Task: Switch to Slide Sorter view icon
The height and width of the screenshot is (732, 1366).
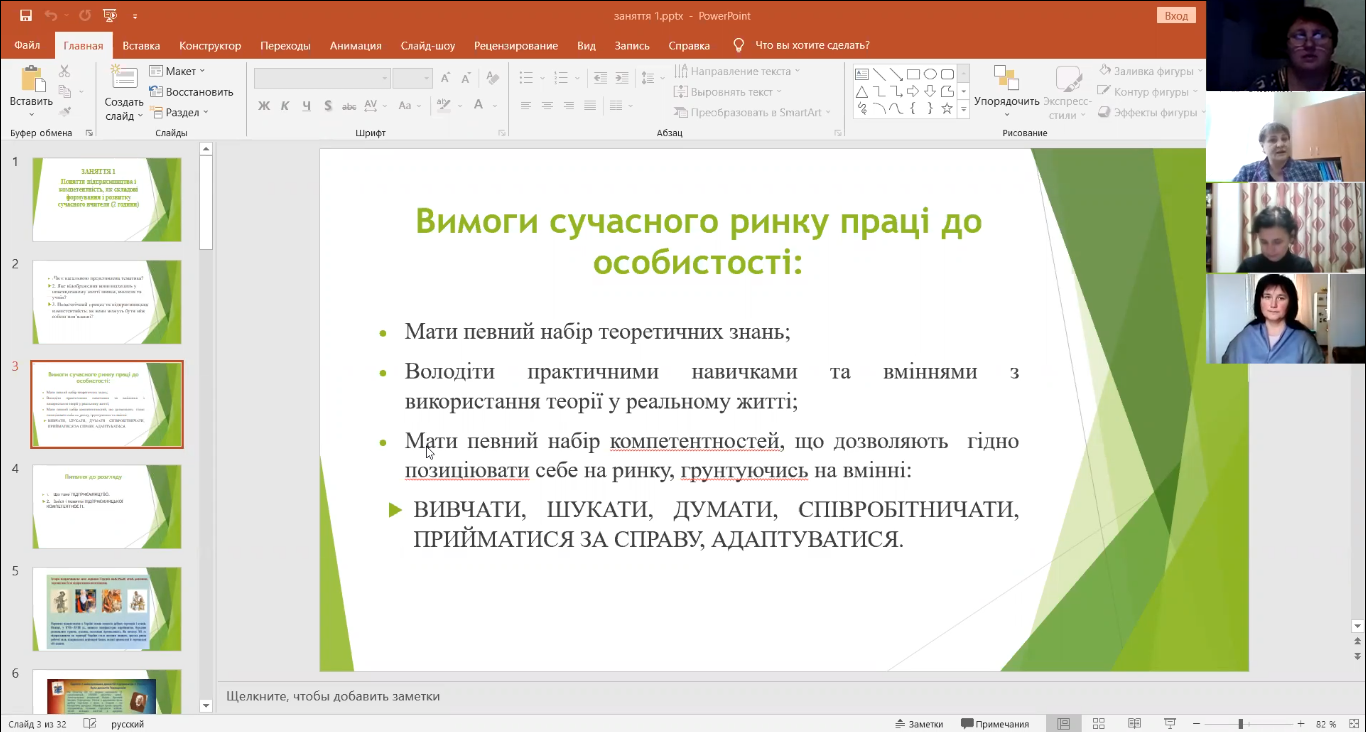Action: (x=1099, y=724)
